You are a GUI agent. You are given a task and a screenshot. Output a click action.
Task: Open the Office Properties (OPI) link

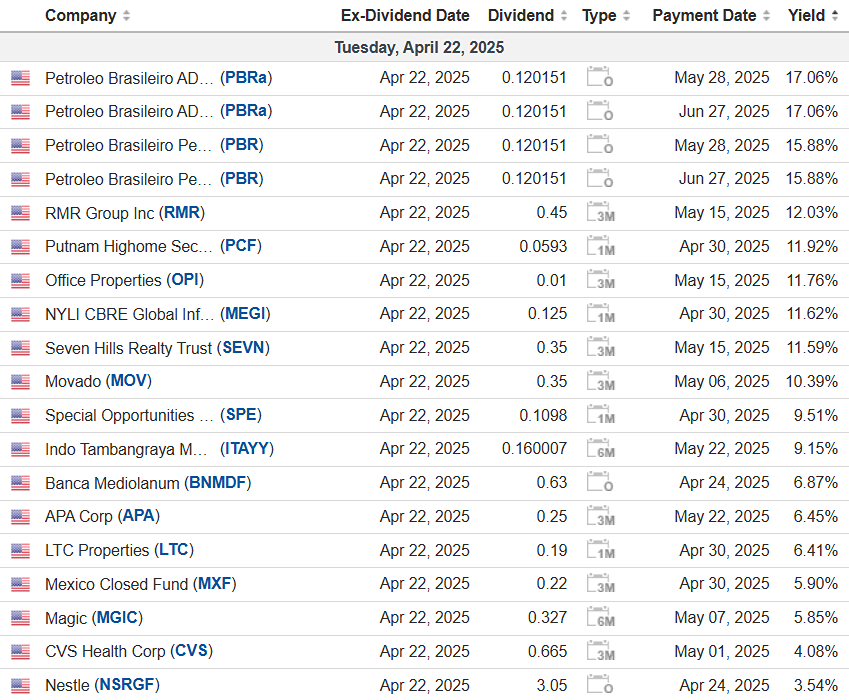tap(103, 280)
